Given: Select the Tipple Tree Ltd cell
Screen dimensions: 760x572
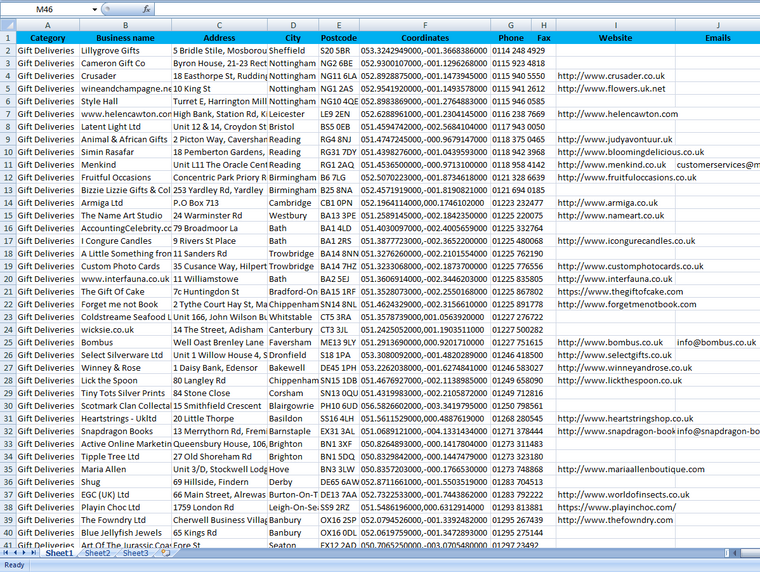Looking at the screenshot, I should click(x=125, y=457).
